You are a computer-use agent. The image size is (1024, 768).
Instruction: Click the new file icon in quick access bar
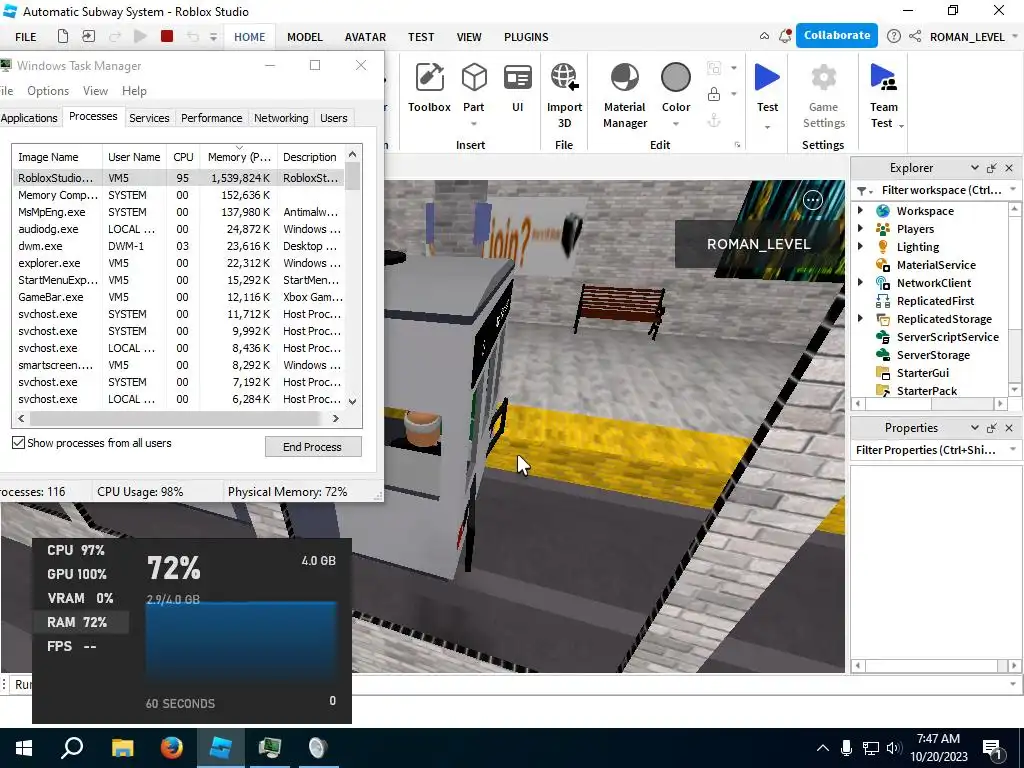pyautogui.click(x=63, y=37)
